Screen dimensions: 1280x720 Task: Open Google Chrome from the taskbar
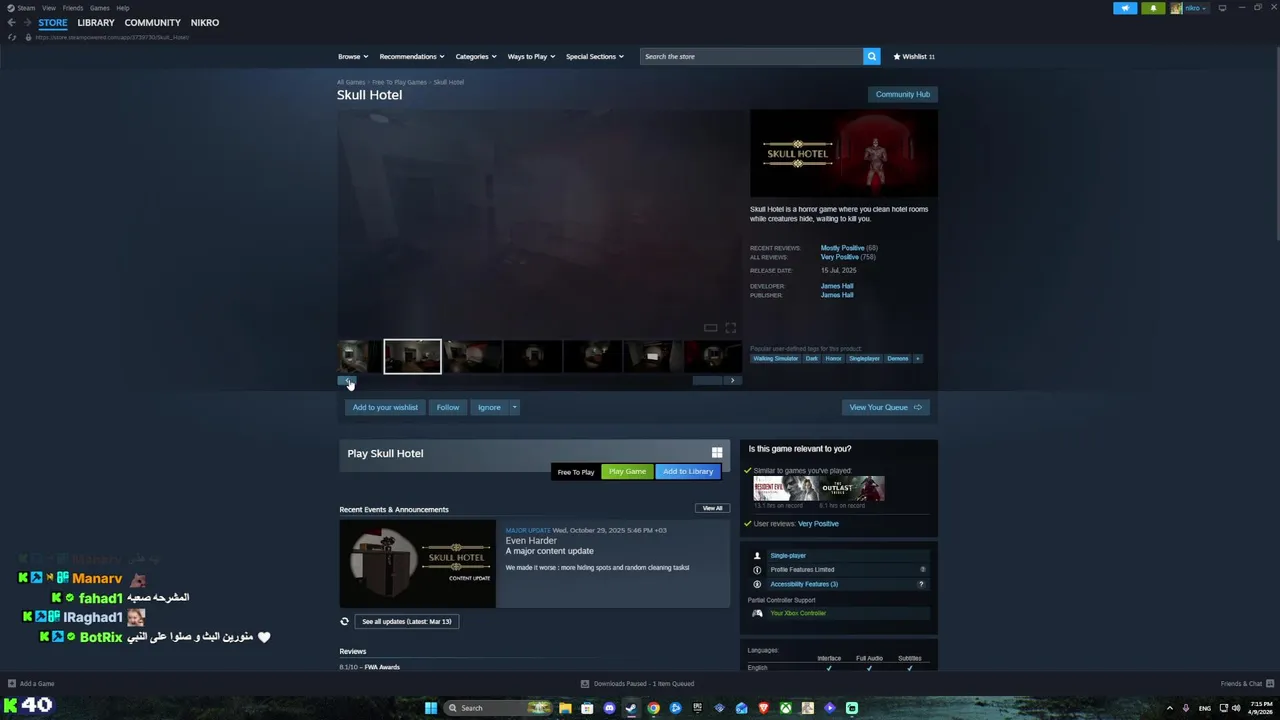point(653,708)
